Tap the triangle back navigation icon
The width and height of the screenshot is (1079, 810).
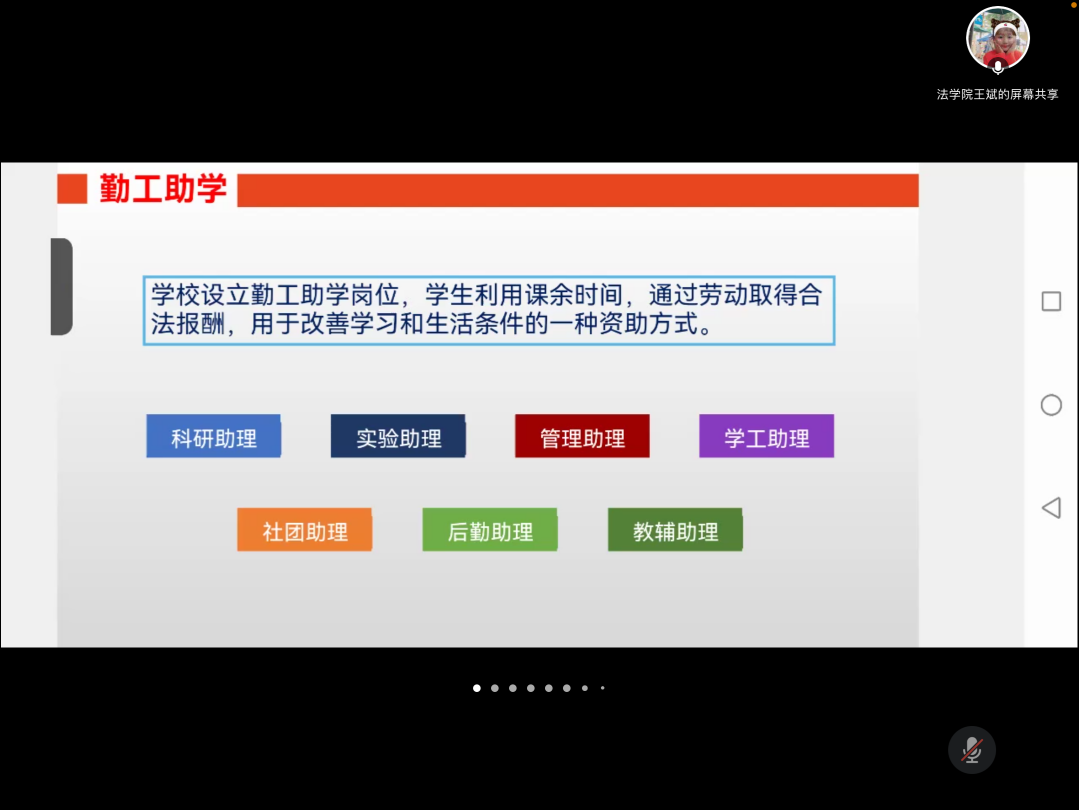pyautogui.click(x=1051, y=508)
